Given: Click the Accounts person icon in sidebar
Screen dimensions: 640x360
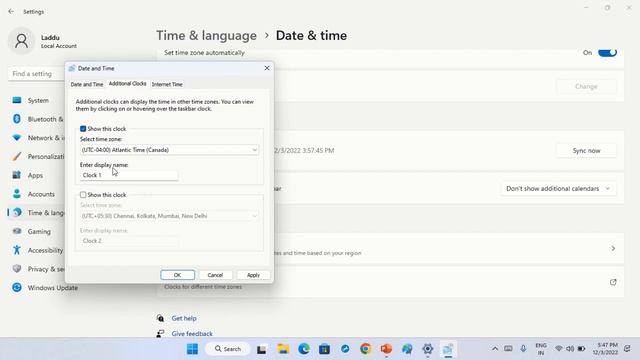Looking at the screenshot, I should tap(17, 194).
